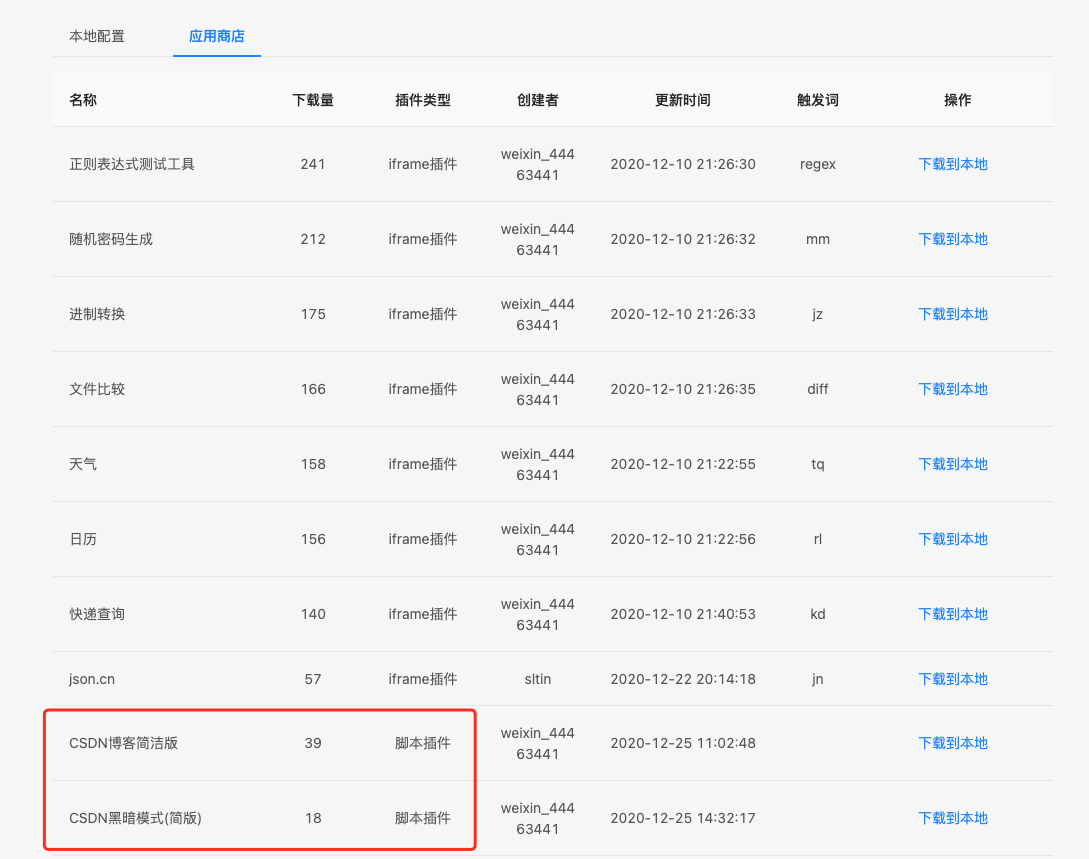Click 脚本本插件 type in CSDN博客简洁版 row
This screenshot has width=1089, height=859.
point(423,743)
